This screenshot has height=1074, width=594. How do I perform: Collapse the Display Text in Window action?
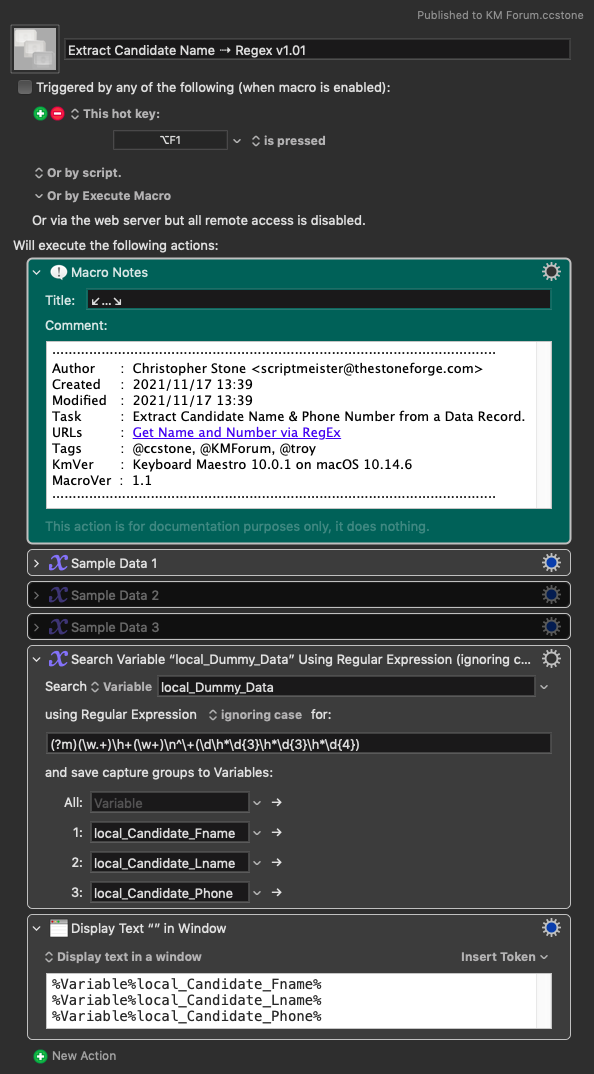38,928
